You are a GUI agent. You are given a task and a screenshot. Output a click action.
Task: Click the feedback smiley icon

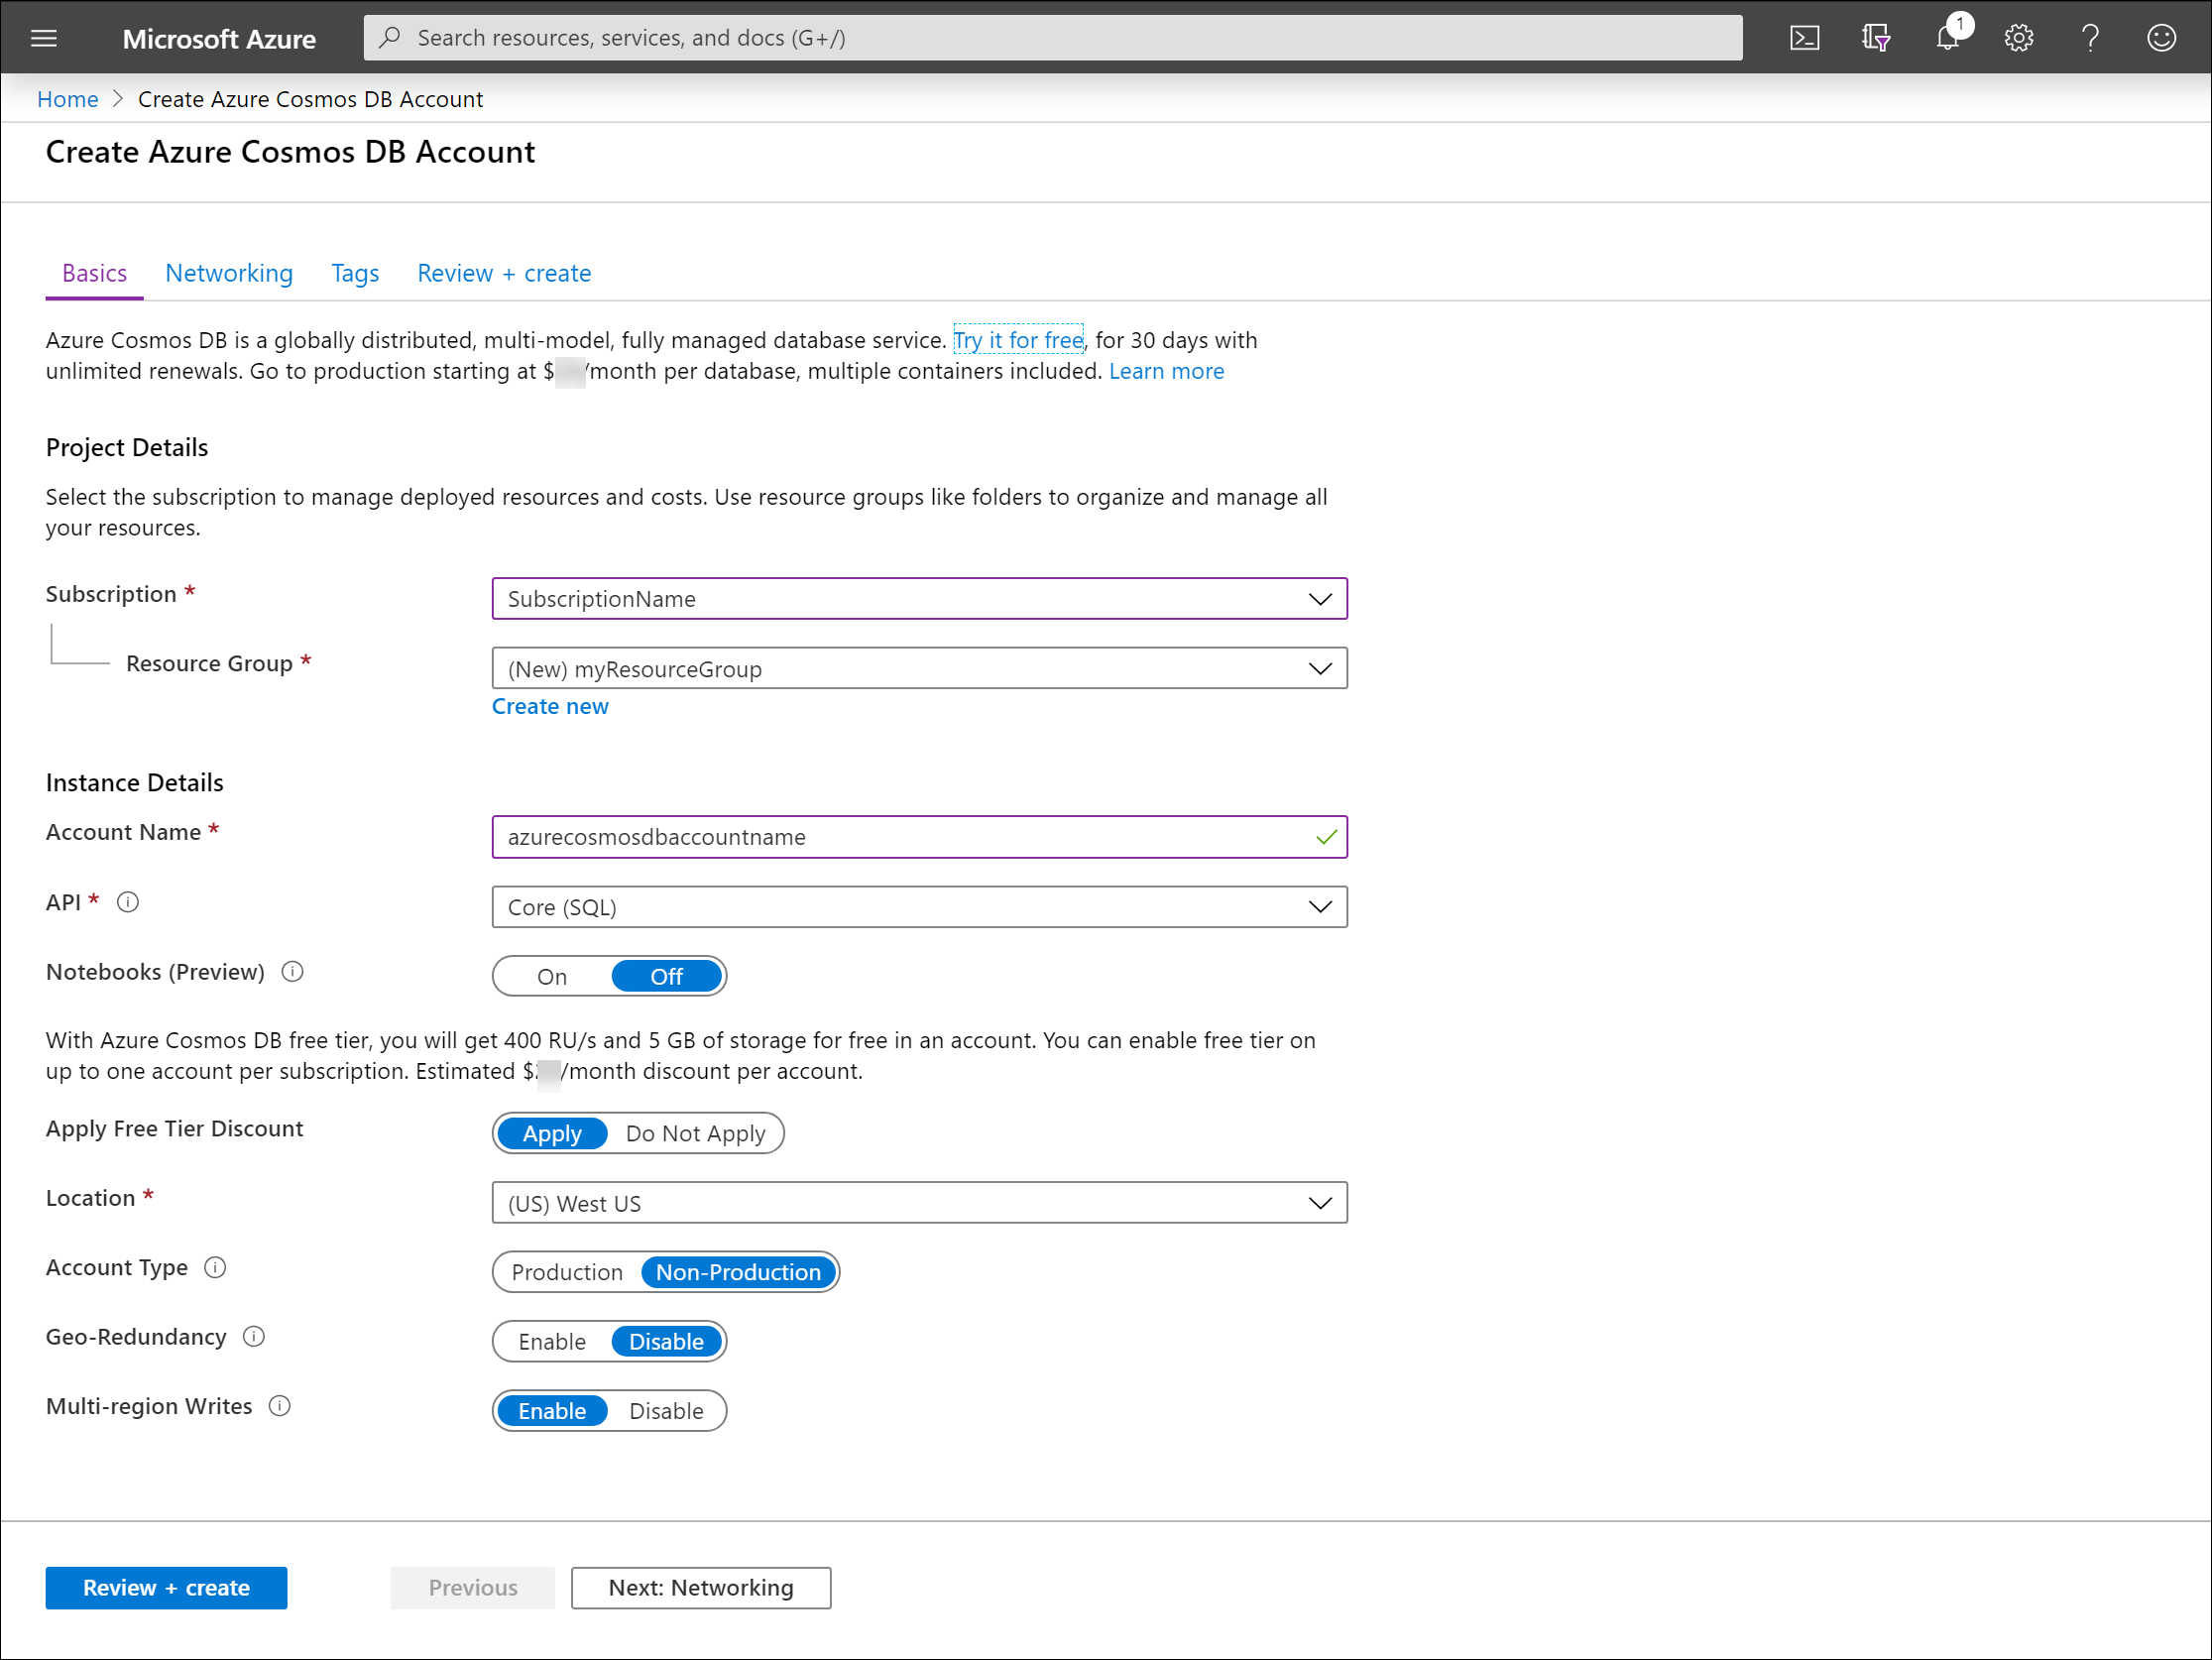coord(2161,38)
